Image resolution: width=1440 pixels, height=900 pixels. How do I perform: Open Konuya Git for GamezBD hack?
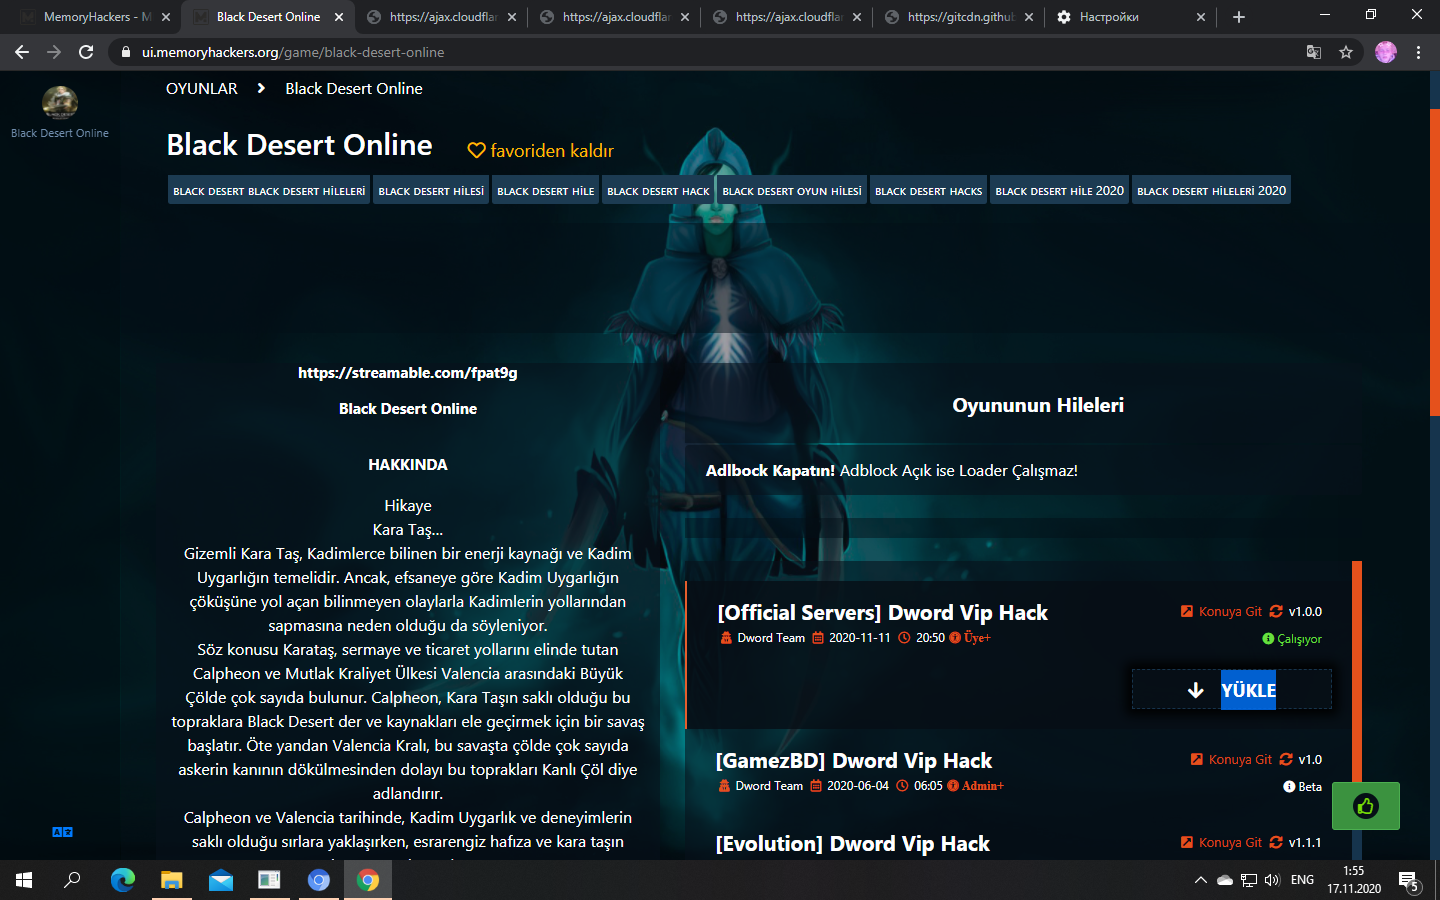(x=1231, y=759)
